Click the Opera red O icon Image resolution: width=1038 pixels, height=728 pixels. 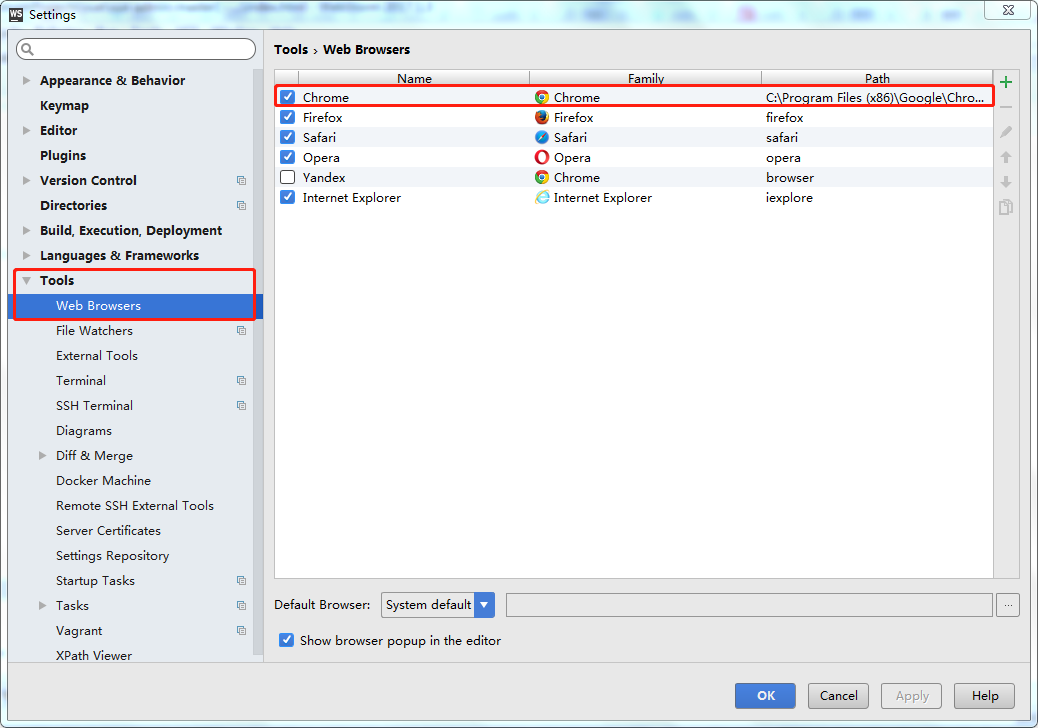click(x=542, y=158)
